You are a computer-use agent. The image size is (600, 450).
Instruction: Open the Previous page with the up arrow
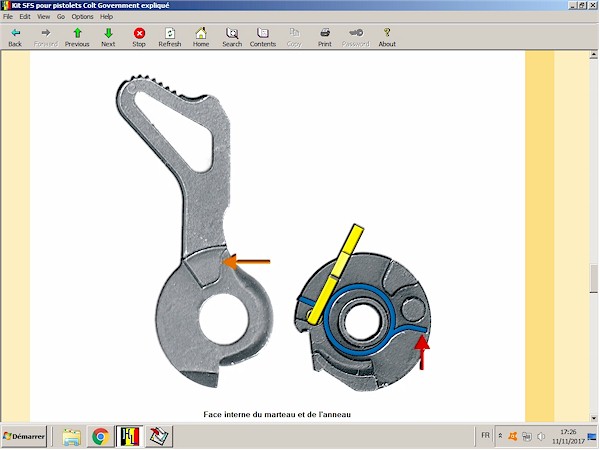point(77,38)
